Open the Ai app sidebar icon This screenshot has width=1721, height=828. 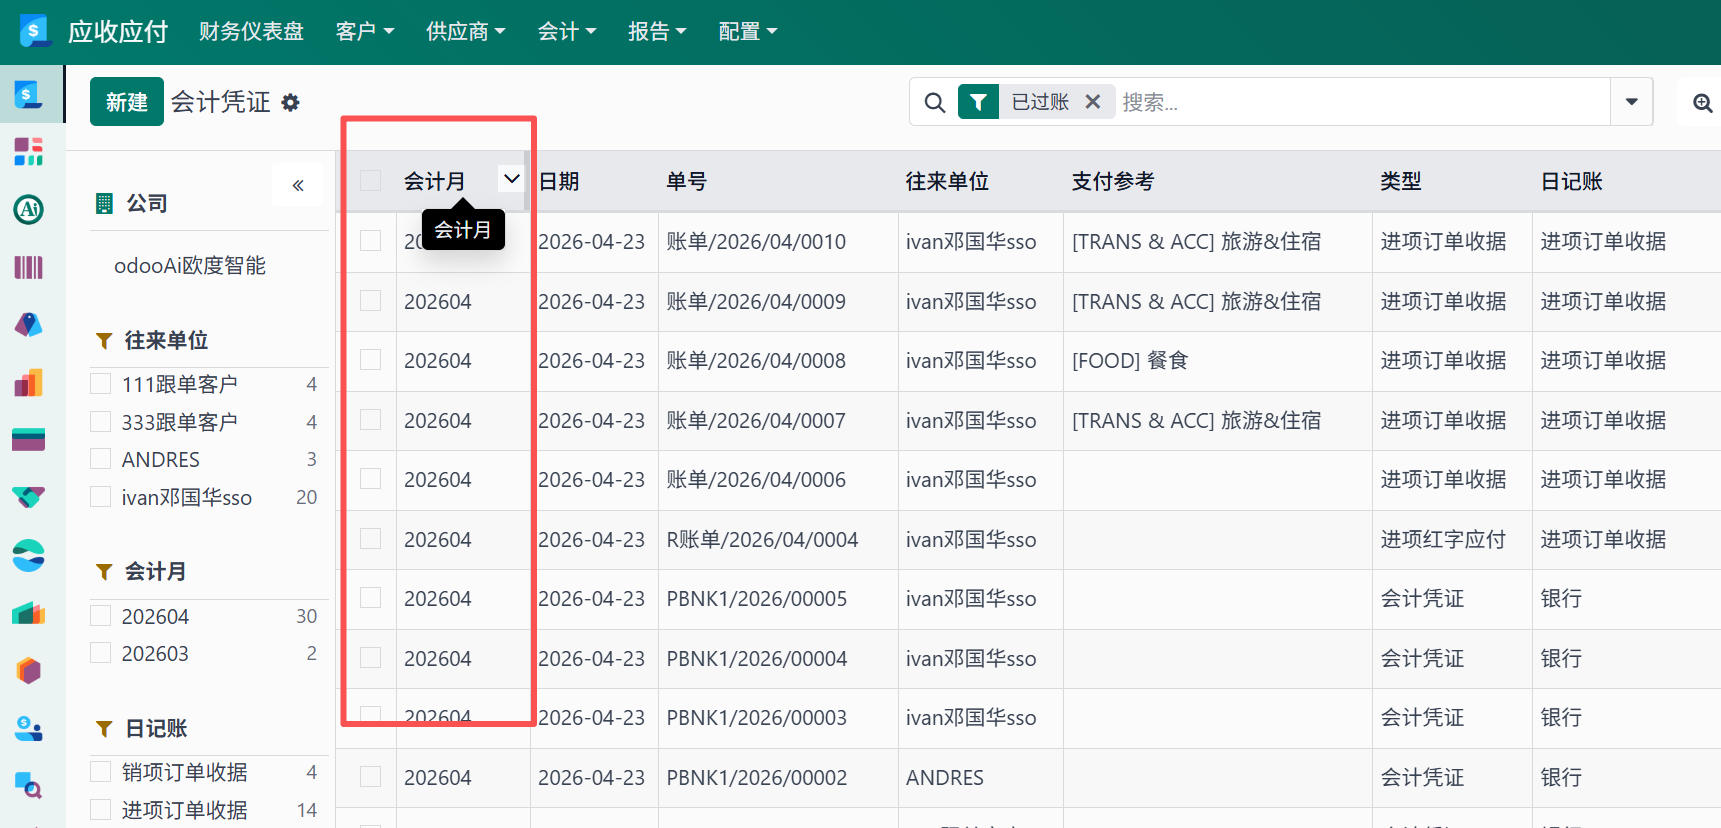click(x=28, y=209)
